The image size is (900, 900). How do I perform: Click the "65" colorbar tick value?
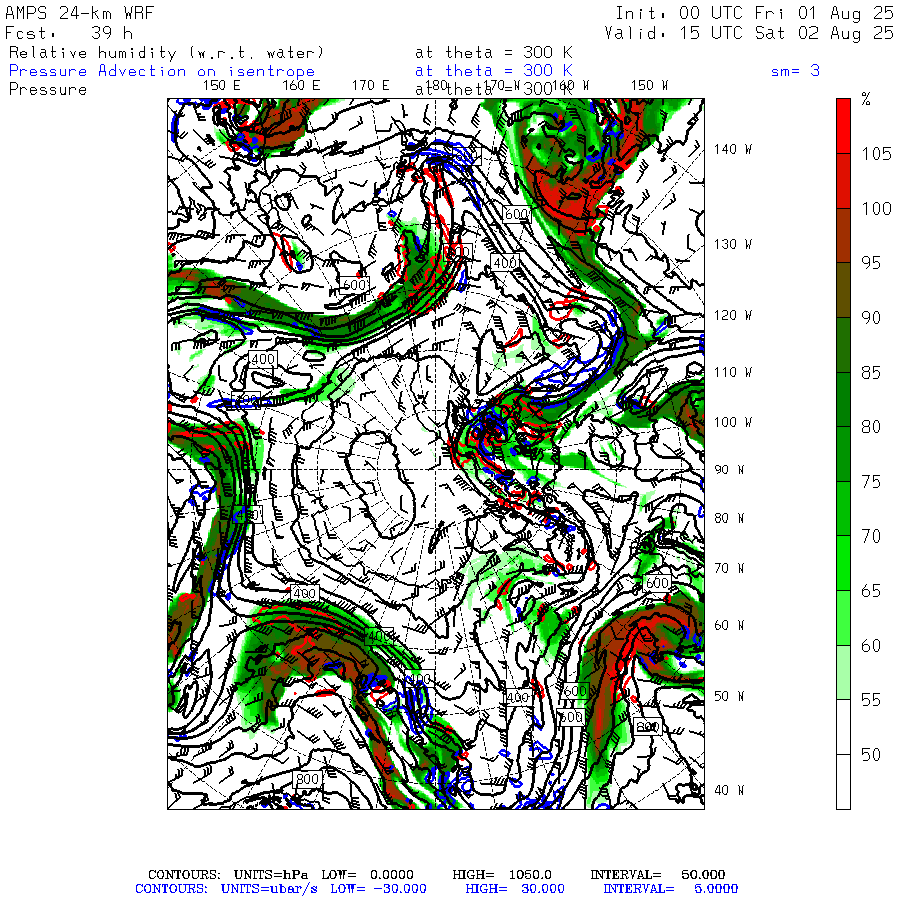[x=871, y=591]
